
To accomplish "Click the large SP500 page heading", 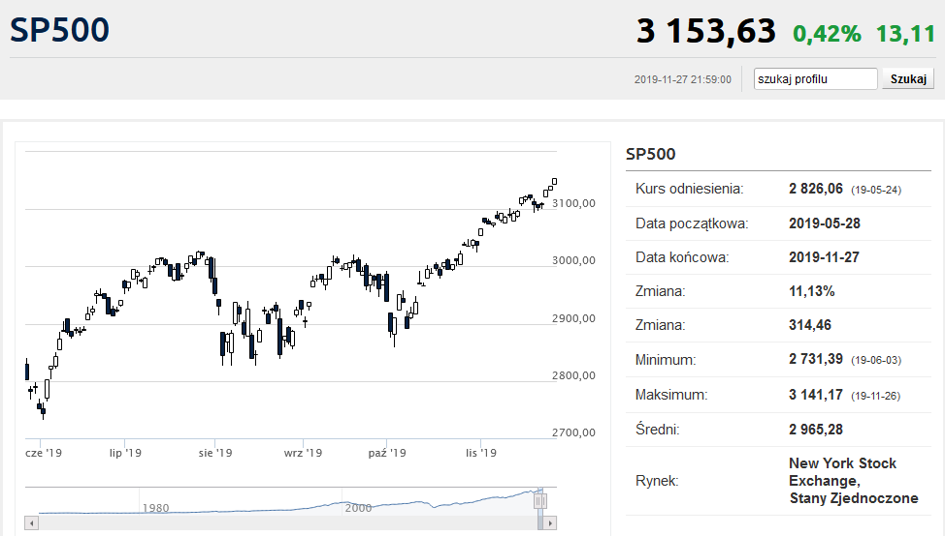I will coord(60,30).
